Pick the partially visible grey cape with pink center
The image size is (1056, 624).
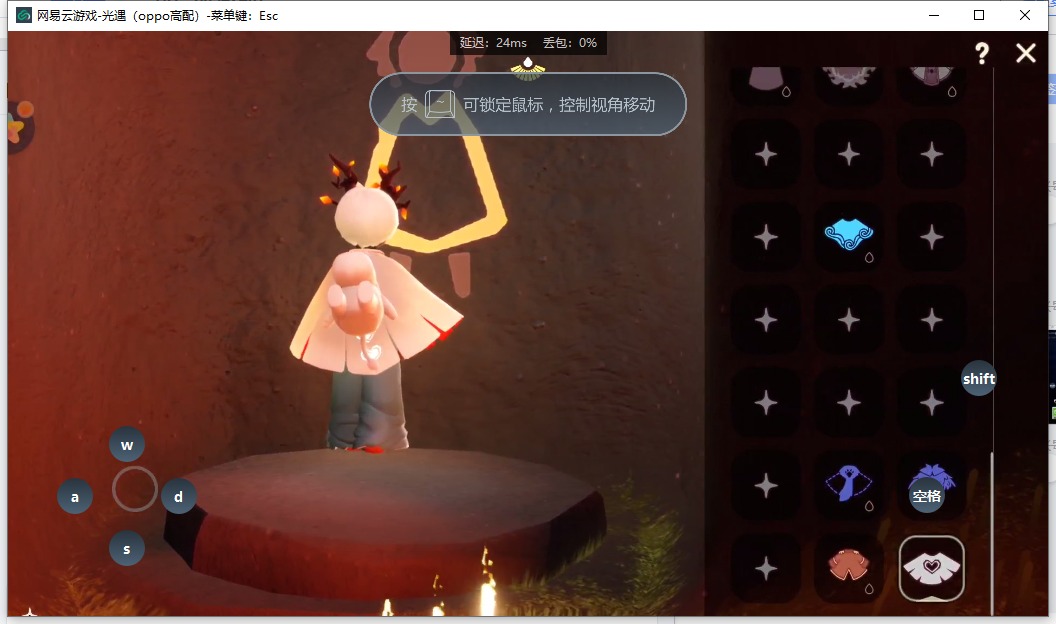(931, 85)
